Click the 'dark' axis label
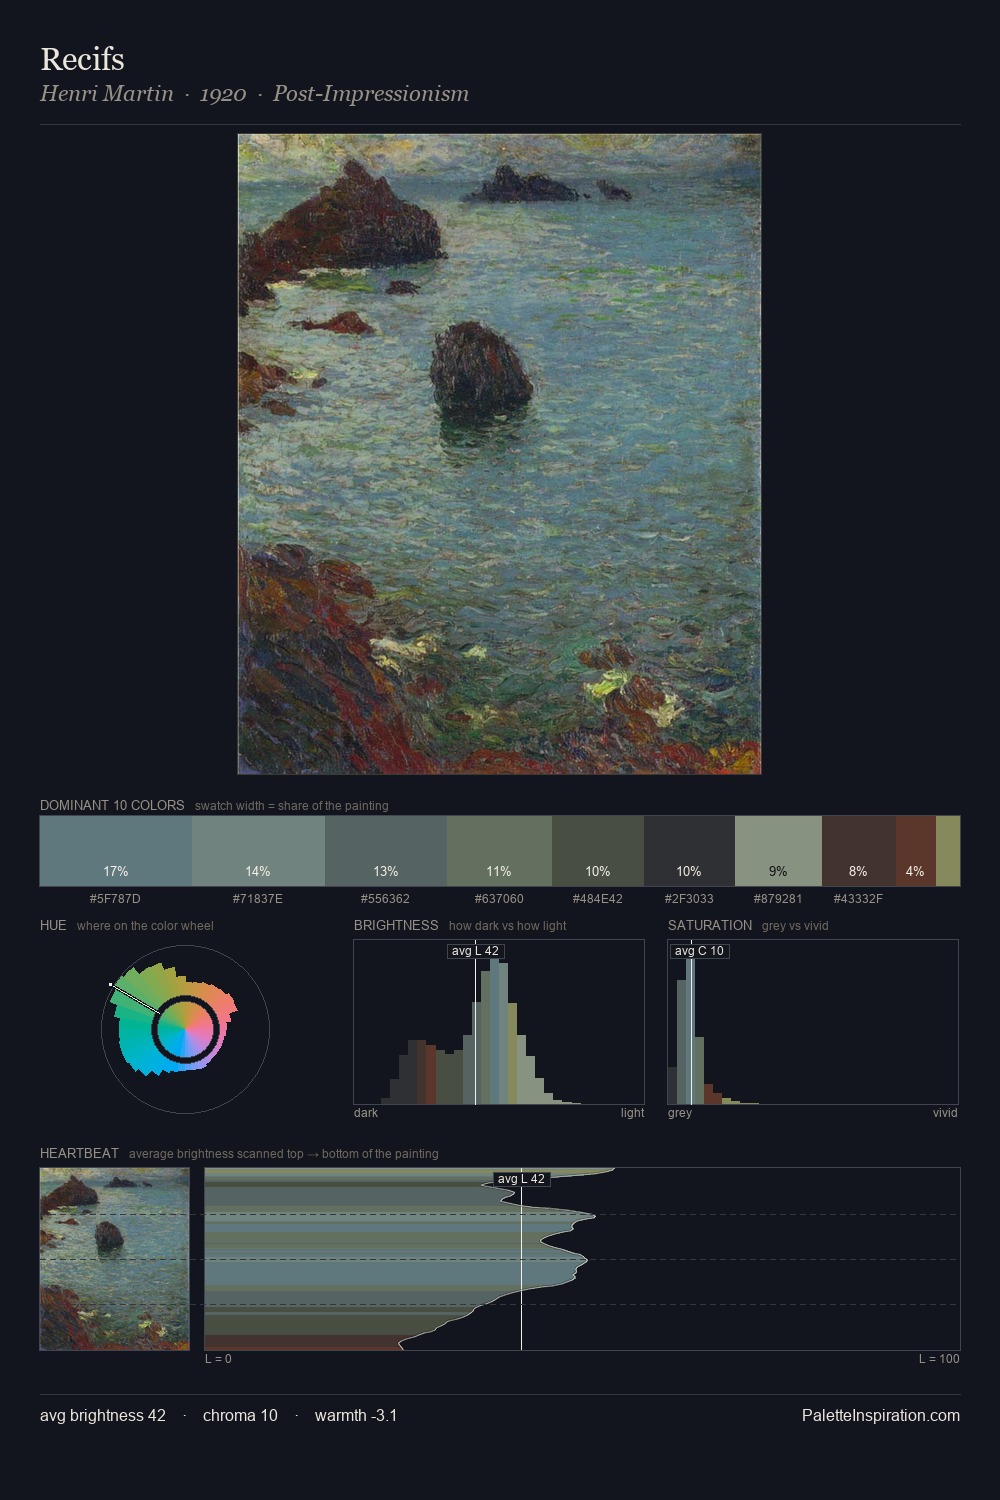The width and height of the screenshot is (1000, 1500). [x=366, y=1113]
